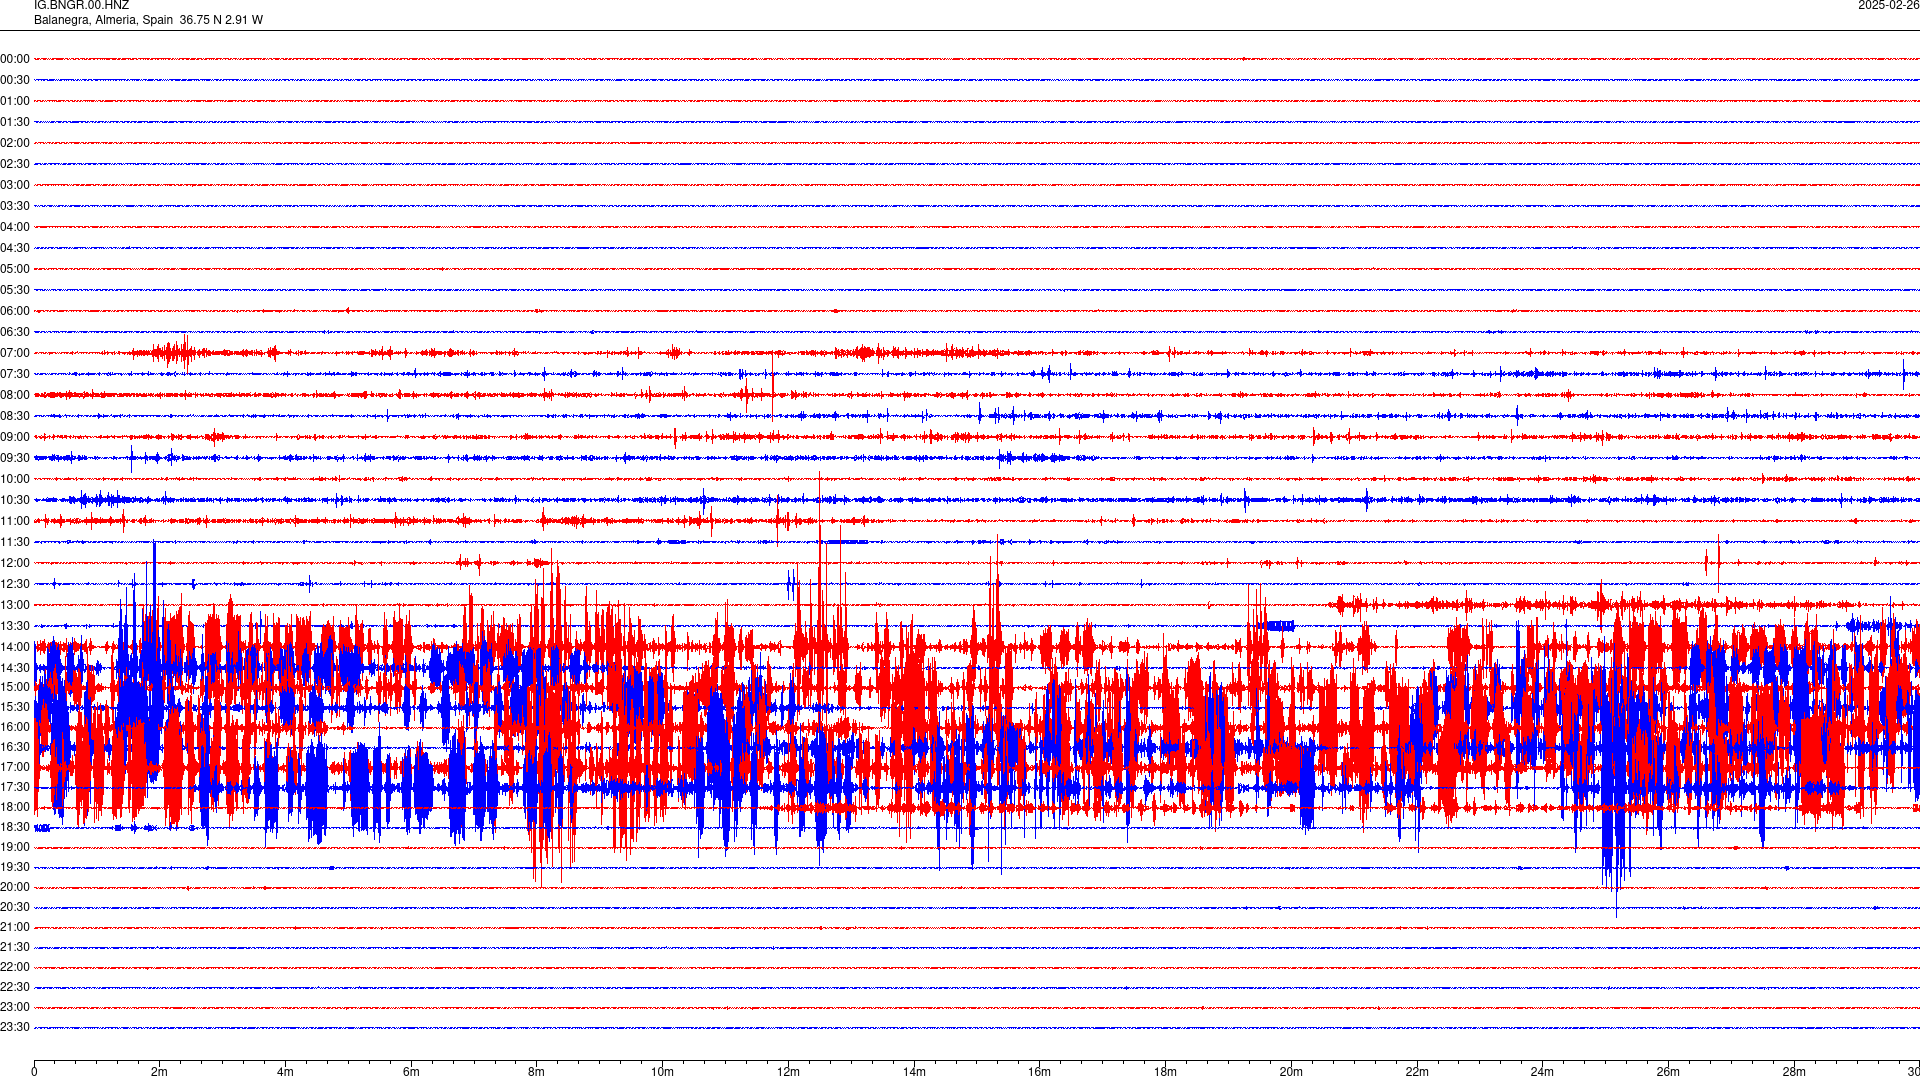Select the 07:30 time row label
Viewport: 1920px width, 1080px height.
point(15,374)
